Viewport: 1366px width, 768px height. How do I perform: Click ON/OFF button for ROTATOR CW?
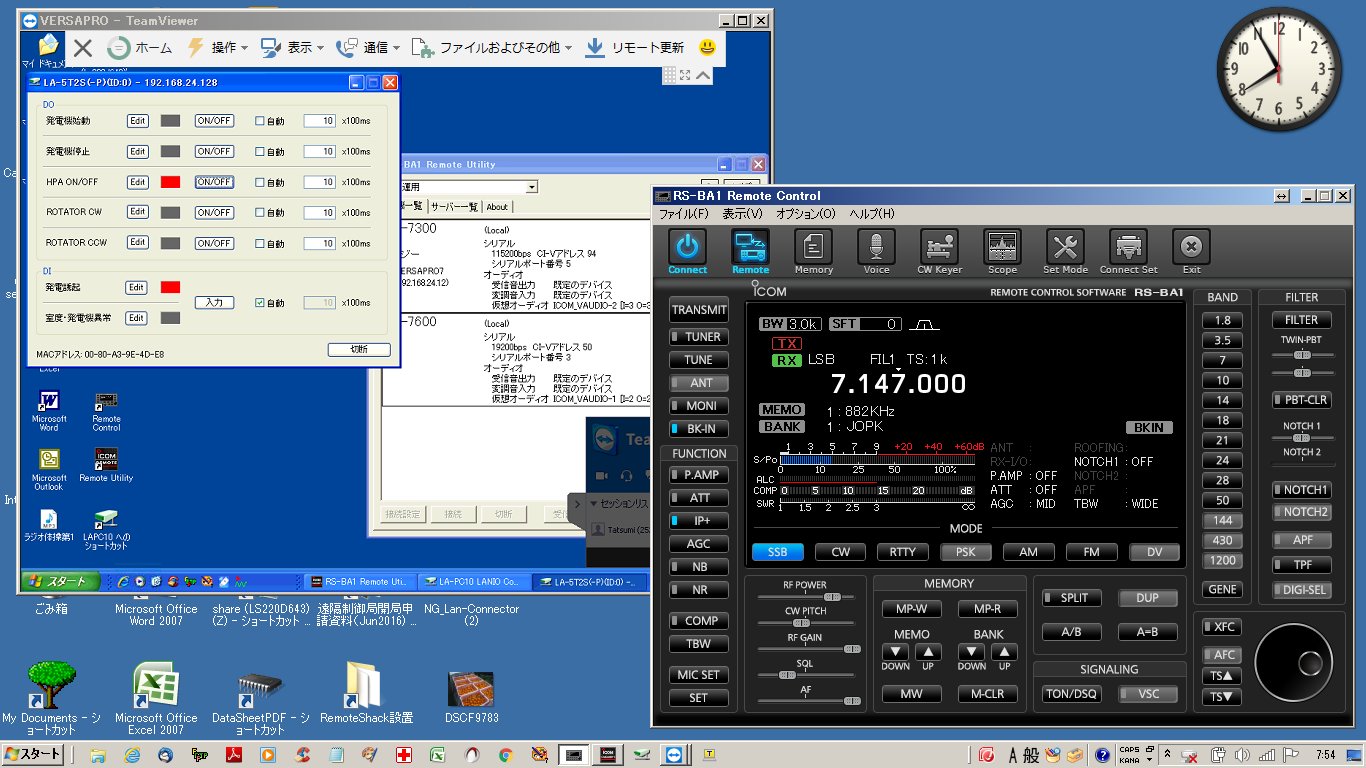pyautogui.click(x=214, y=213)
